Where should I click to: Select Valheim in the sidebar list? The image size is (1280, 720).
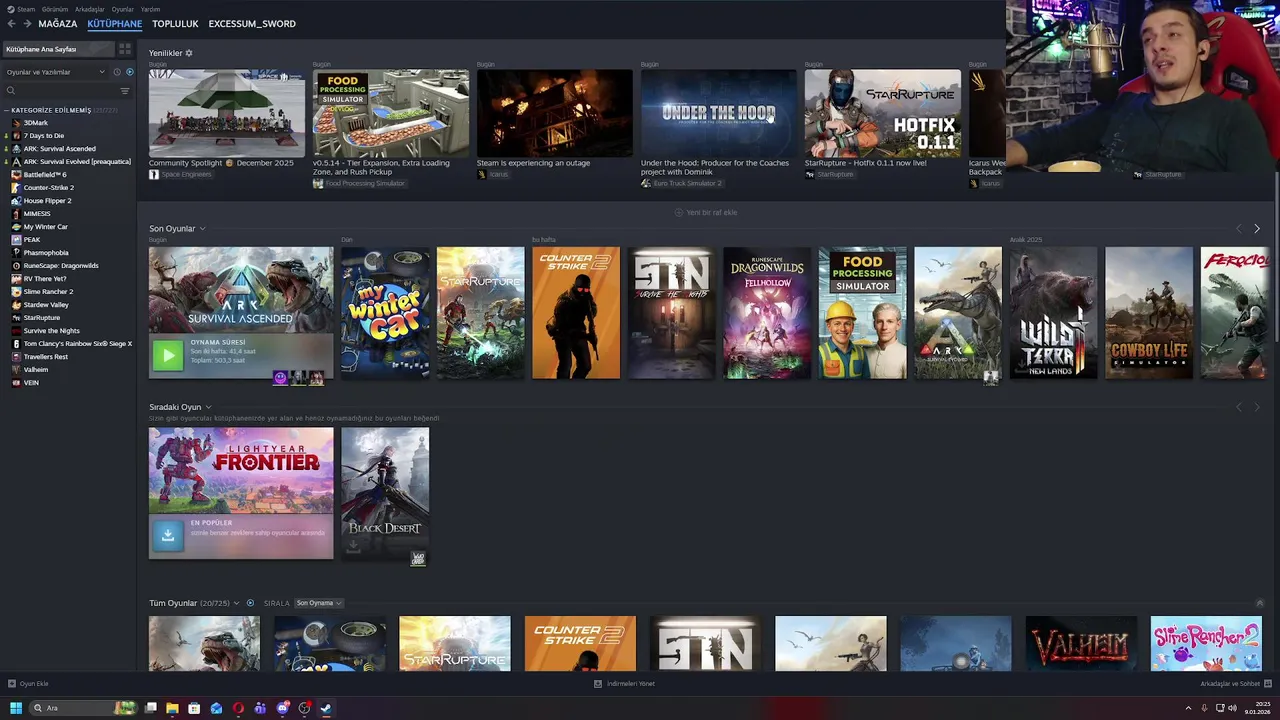(36, 370)
